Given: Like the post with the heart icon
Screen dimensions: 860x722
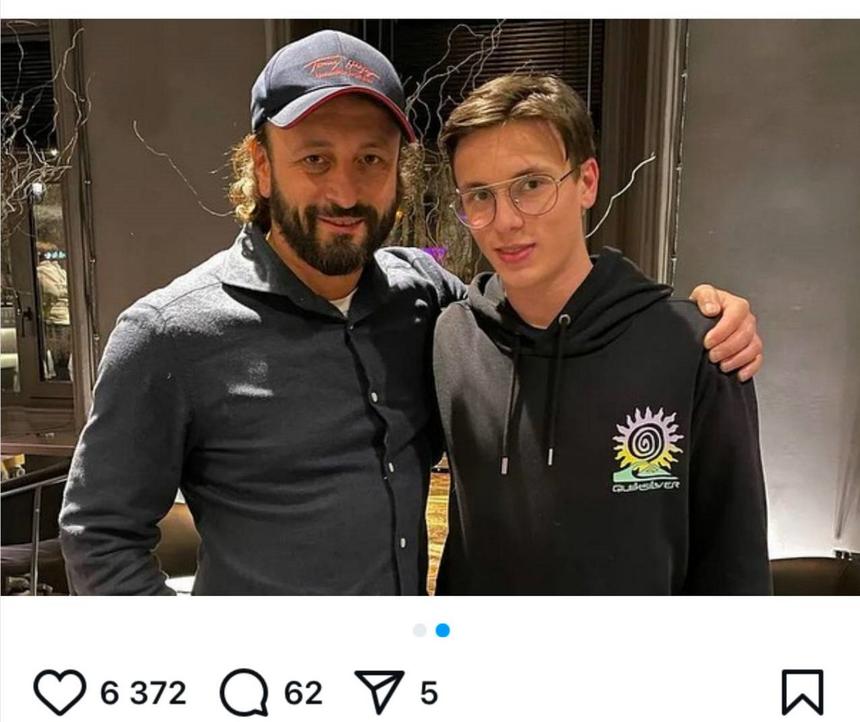Looking at the screenshot, I should [60, 692].
